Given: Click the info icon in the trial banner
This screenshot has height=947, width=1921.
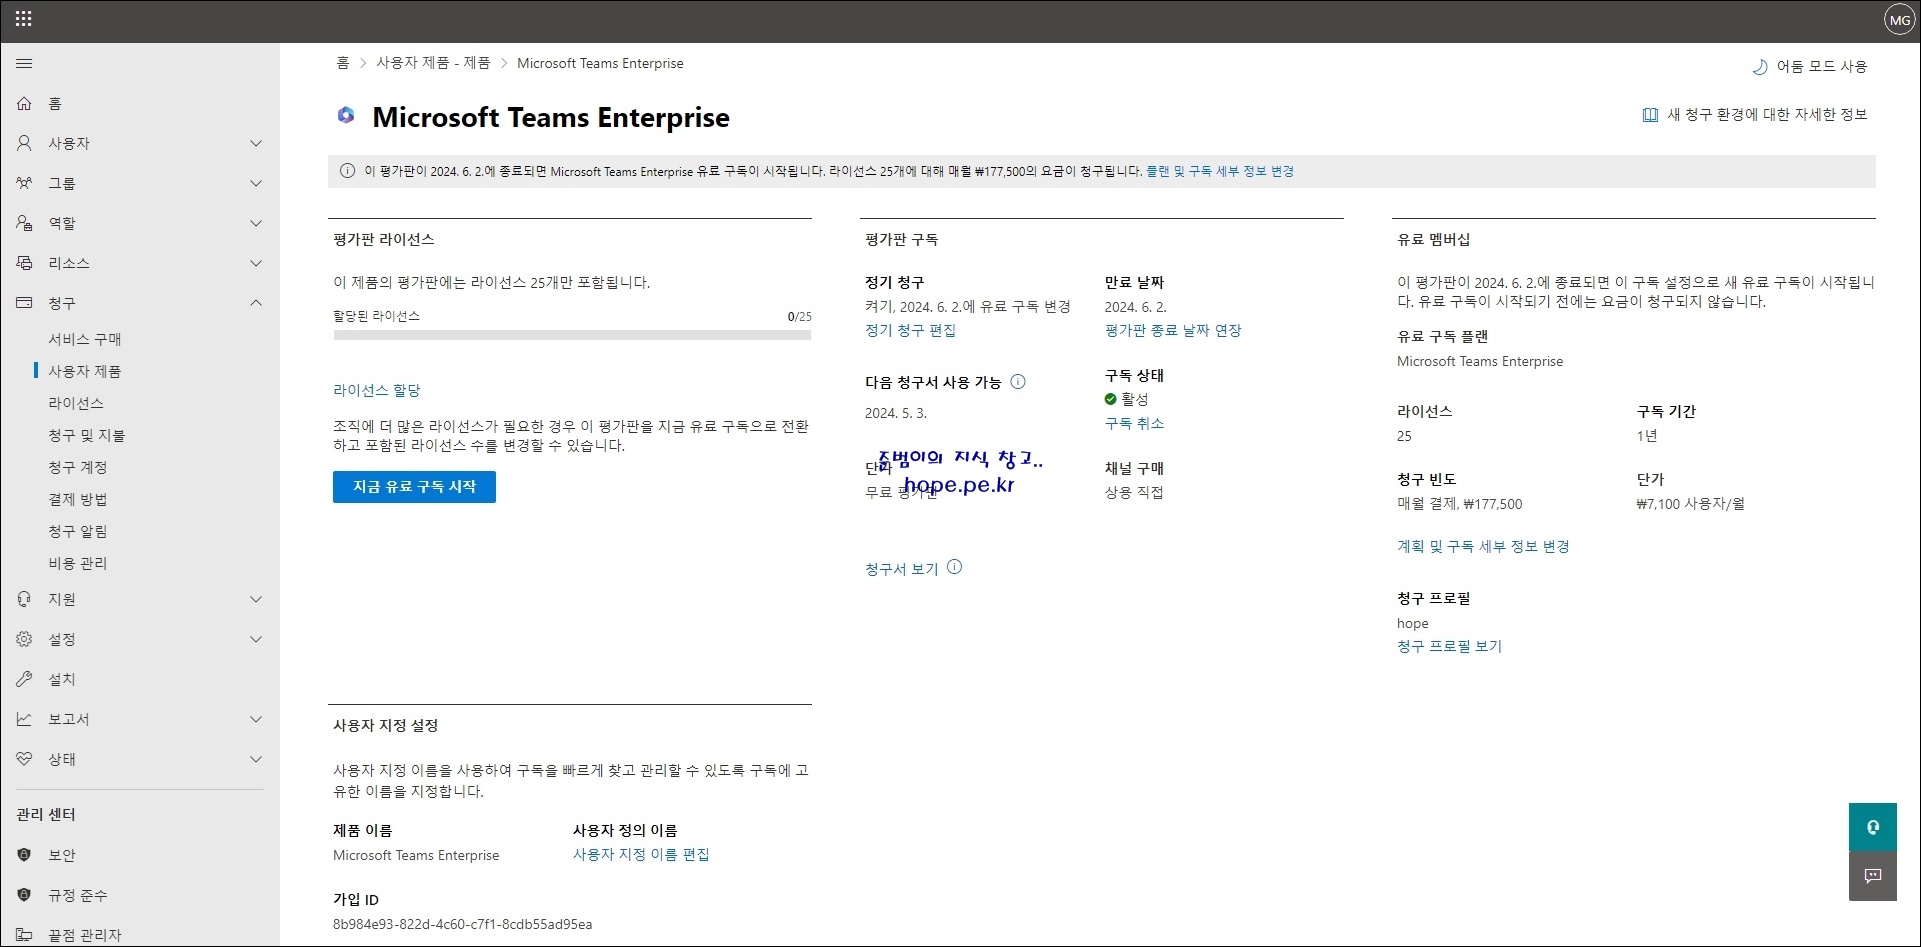Looking at the screenshot, I should coord(347,171).
